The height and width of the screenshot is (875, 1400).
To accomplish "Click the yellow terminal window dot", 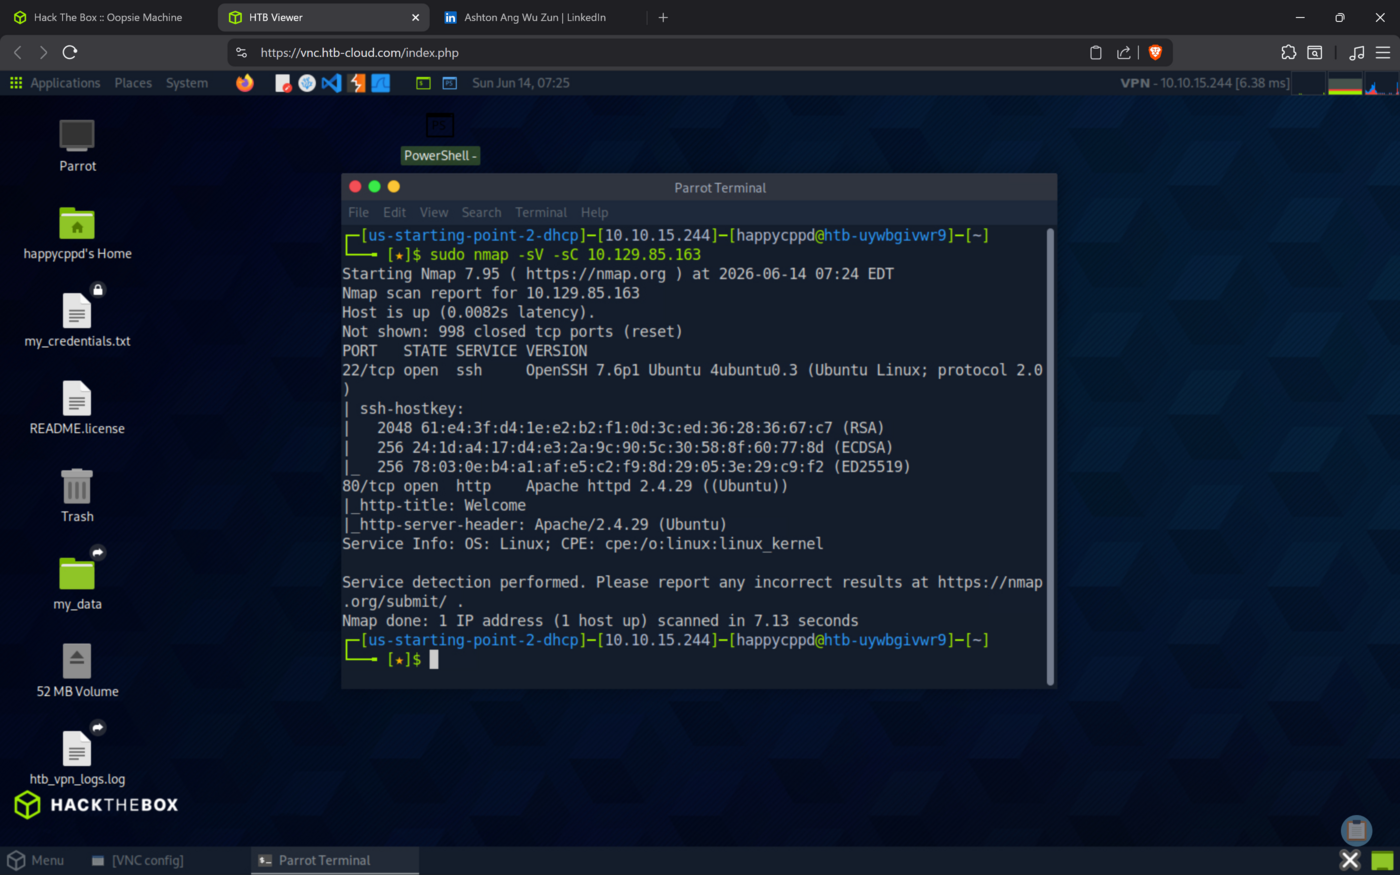I will [393, 187].
